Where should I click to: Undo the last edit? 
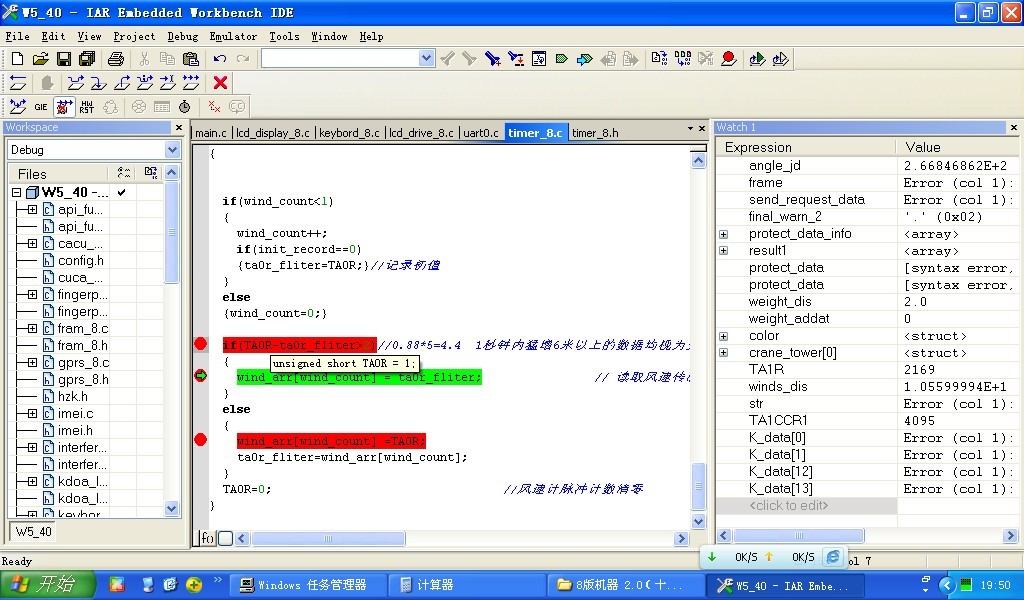pos(219,59)
